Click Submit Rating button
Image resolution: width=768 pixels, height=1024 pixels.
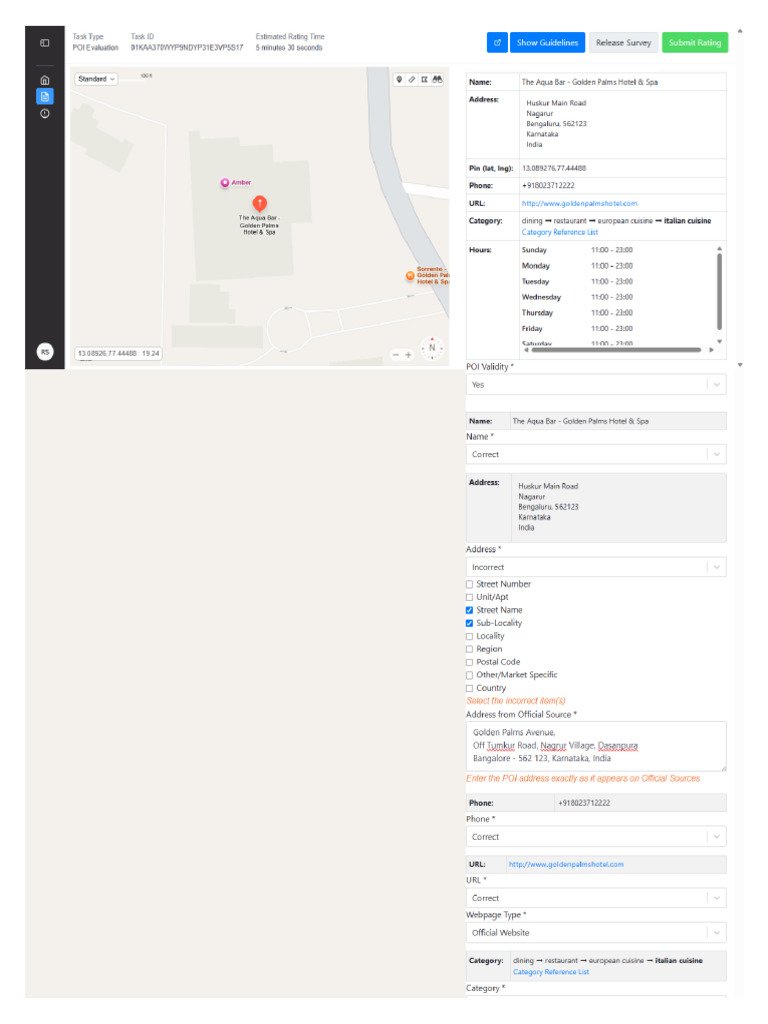[695, 43]
